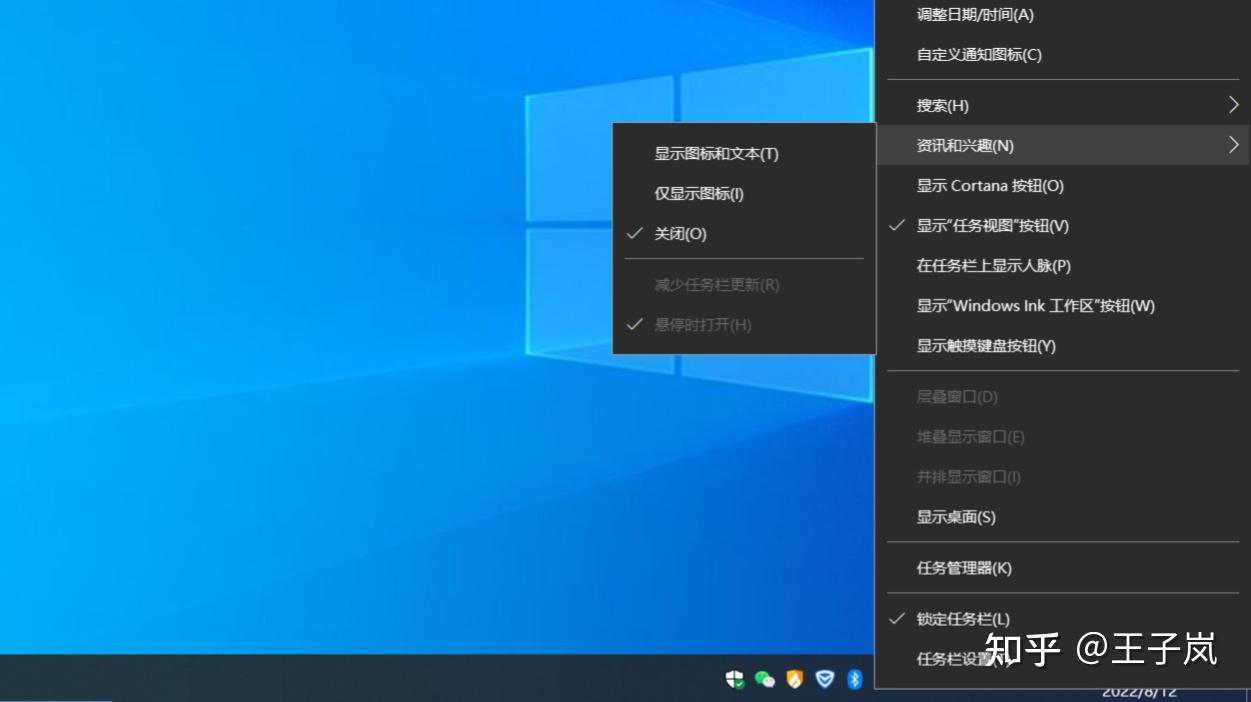Open 任务管理器 from the context menu
This screenshot has height=702, width=1251.
click(961, 567)
